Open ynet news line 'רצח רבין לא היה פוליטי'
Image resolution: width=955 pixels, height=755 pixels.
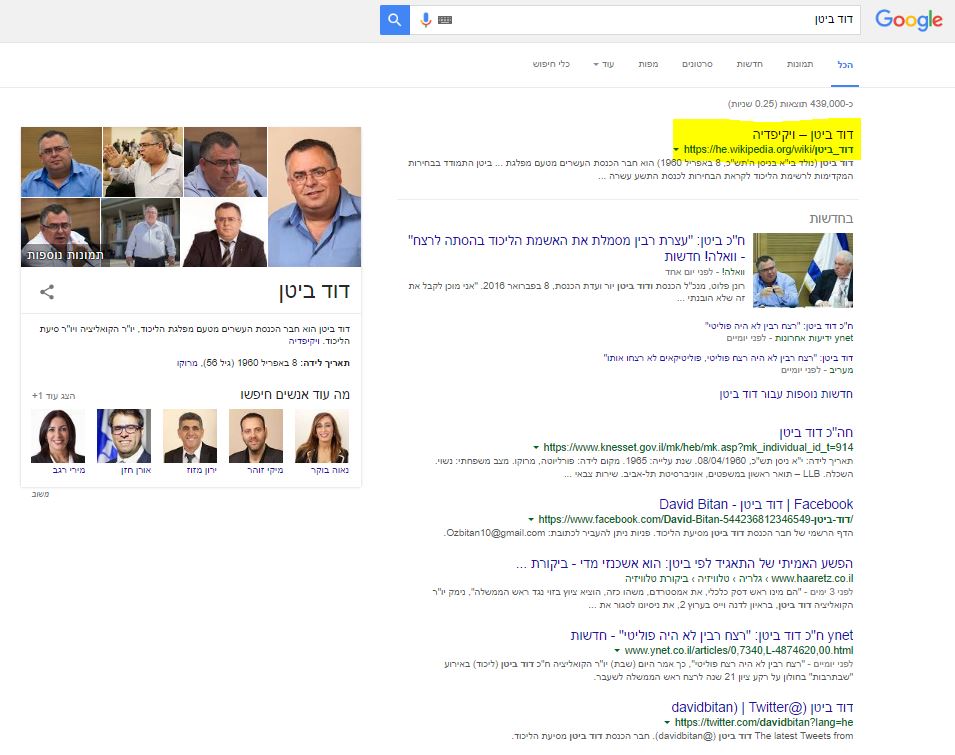coord(779,326)
